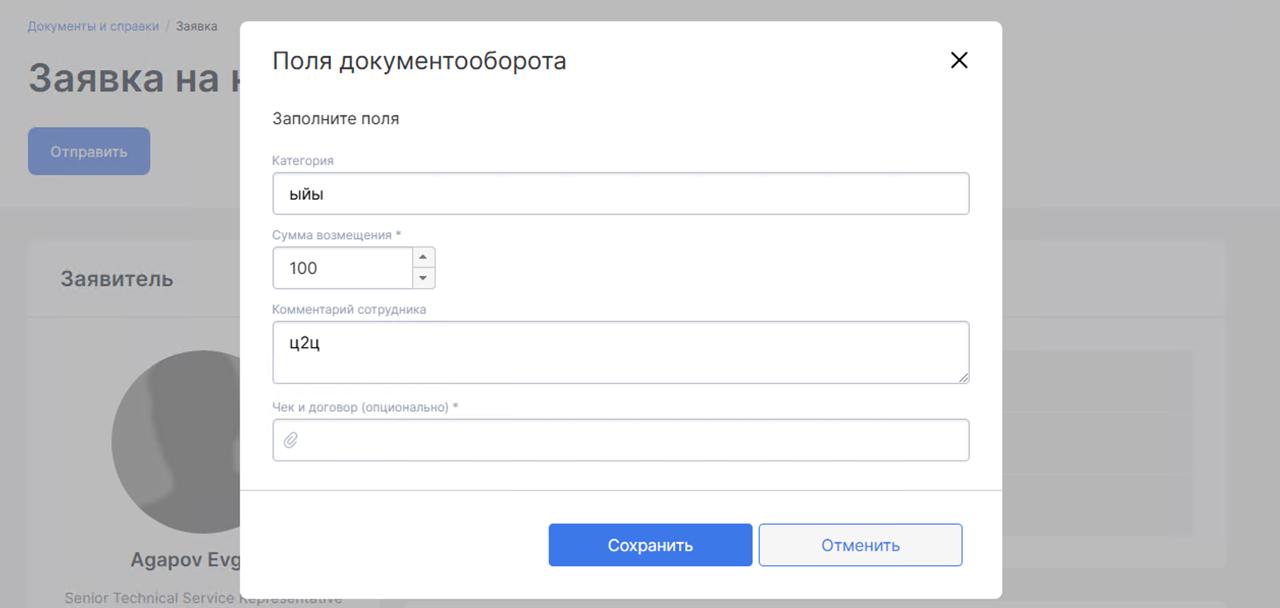Open the Чек и договор file upload field

click(x=630, y=440)
